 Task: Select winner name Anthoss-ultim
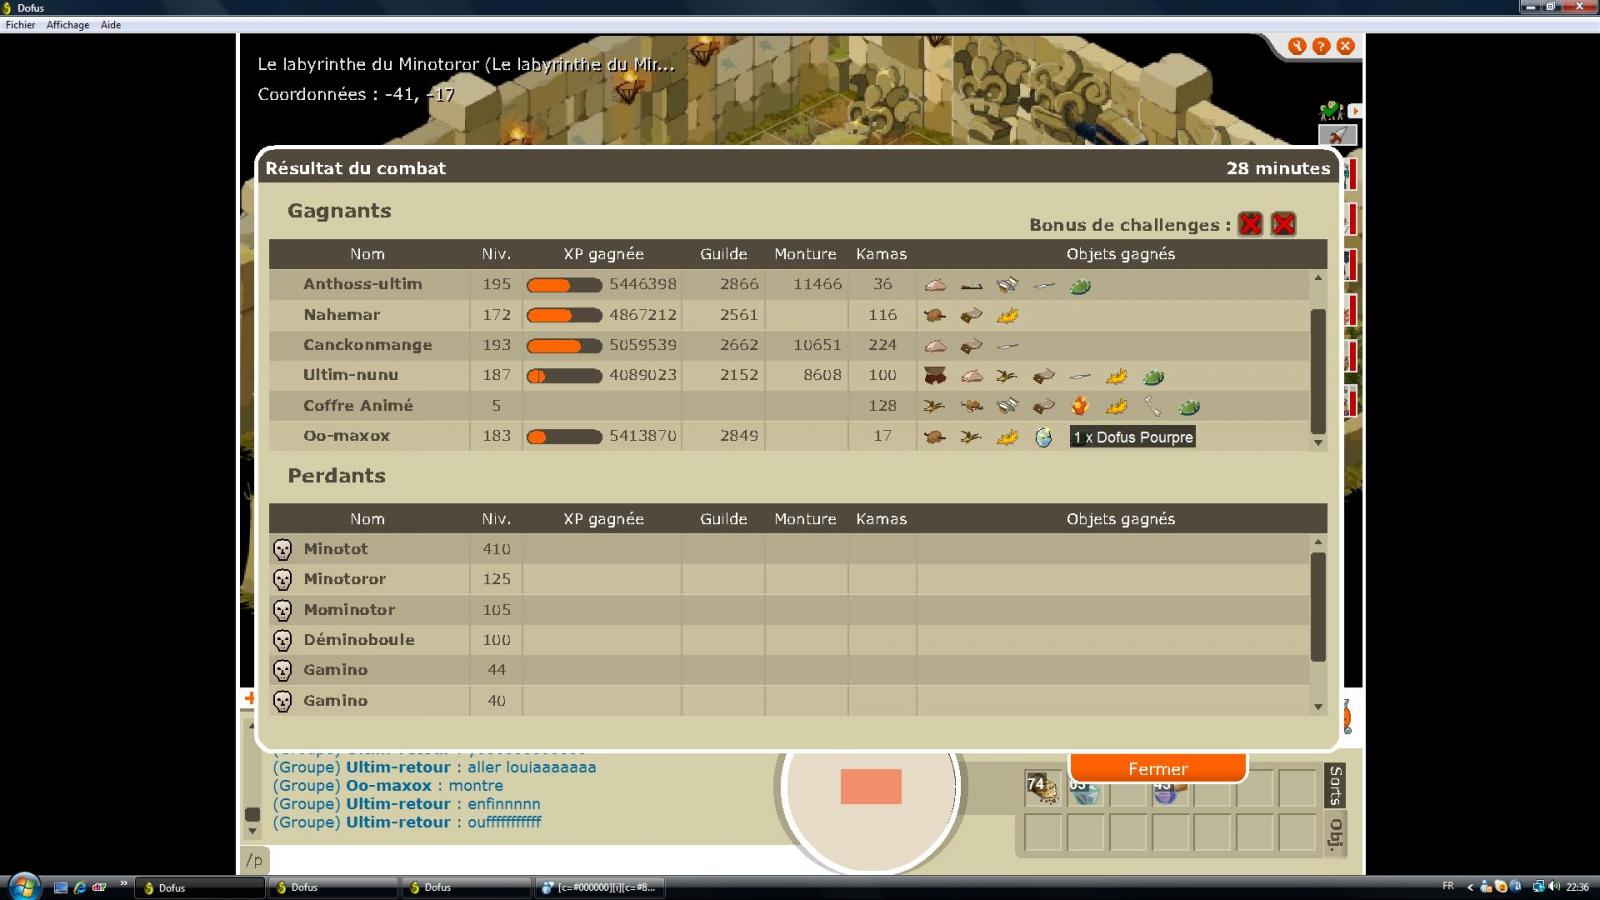click(363, 284)
